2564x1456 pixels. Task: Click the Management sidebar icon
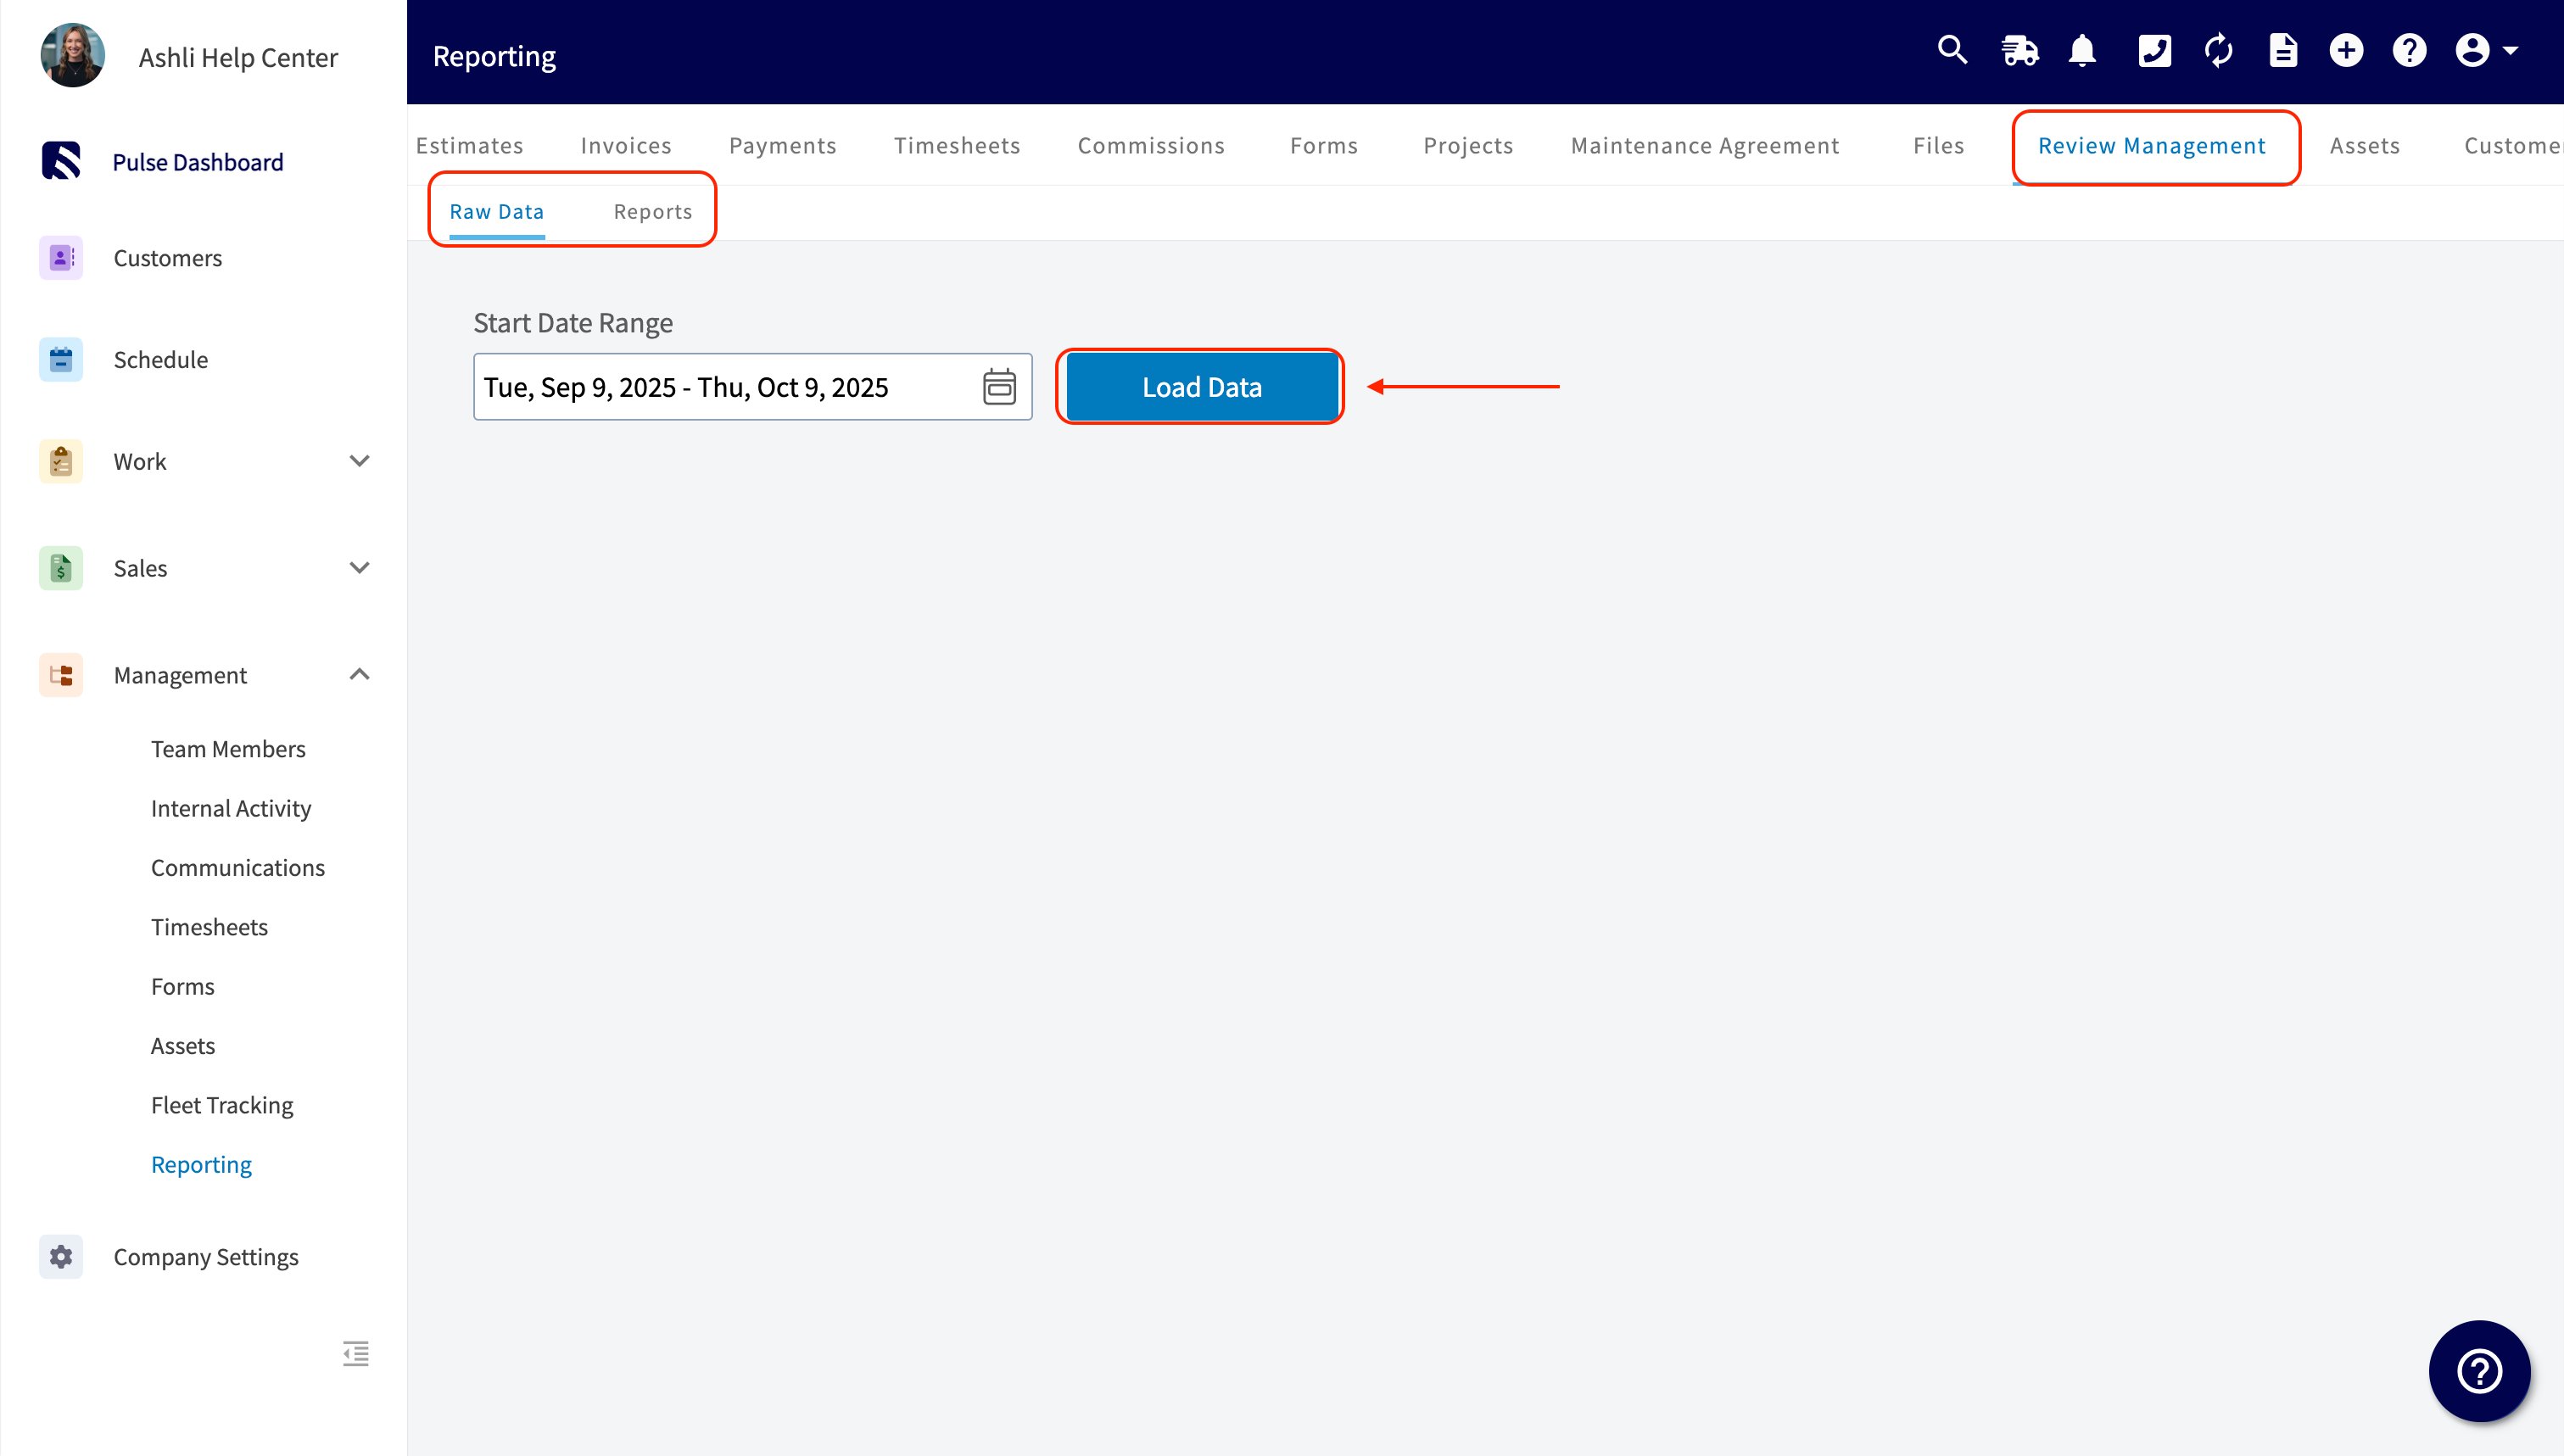point(61,675)
